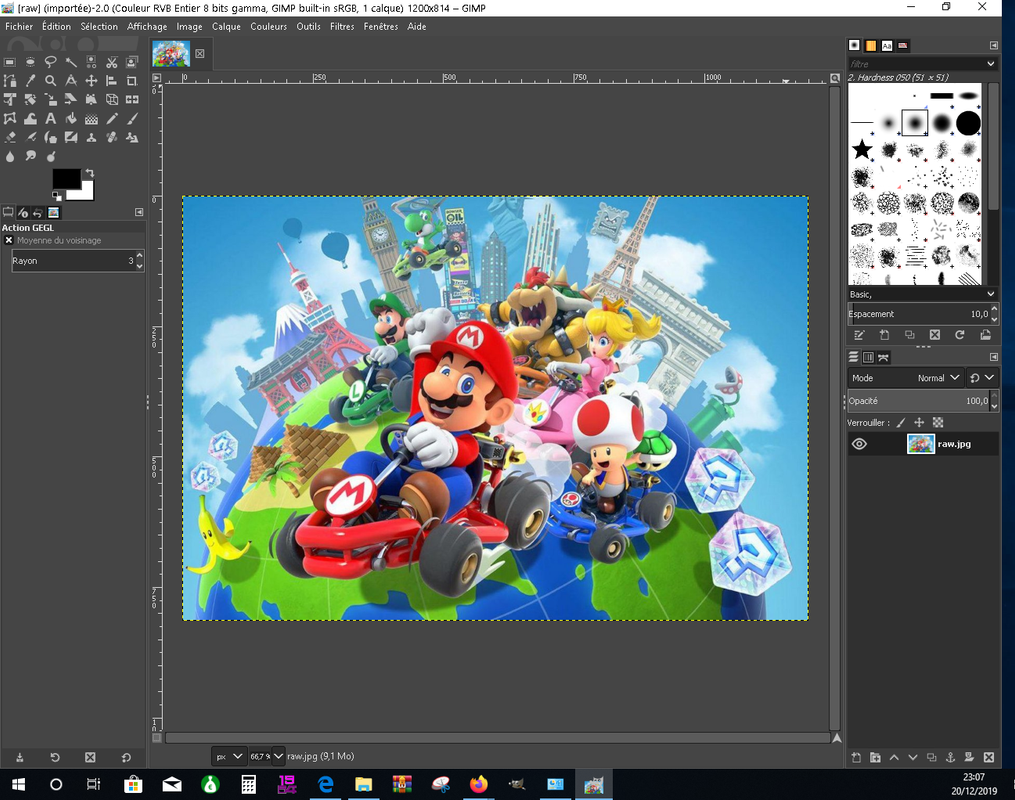Select the Clone stamp tool
1015x800 pixels.
point(91,137)
